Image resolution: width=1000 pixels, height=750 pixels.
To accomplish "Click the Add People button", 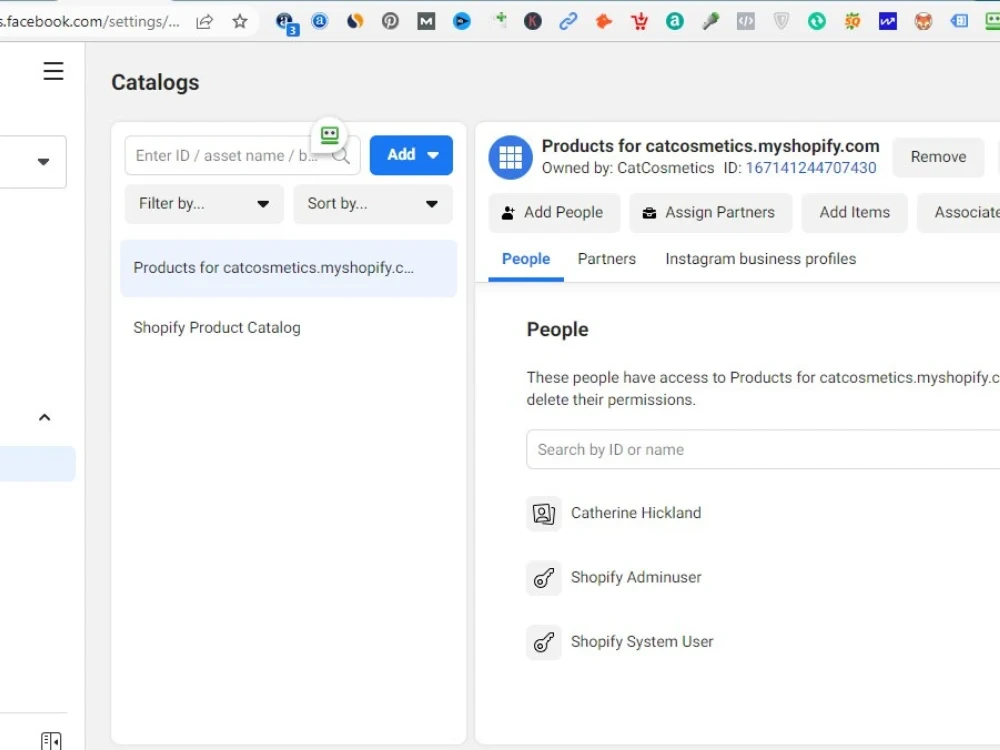I will point(554,212).
